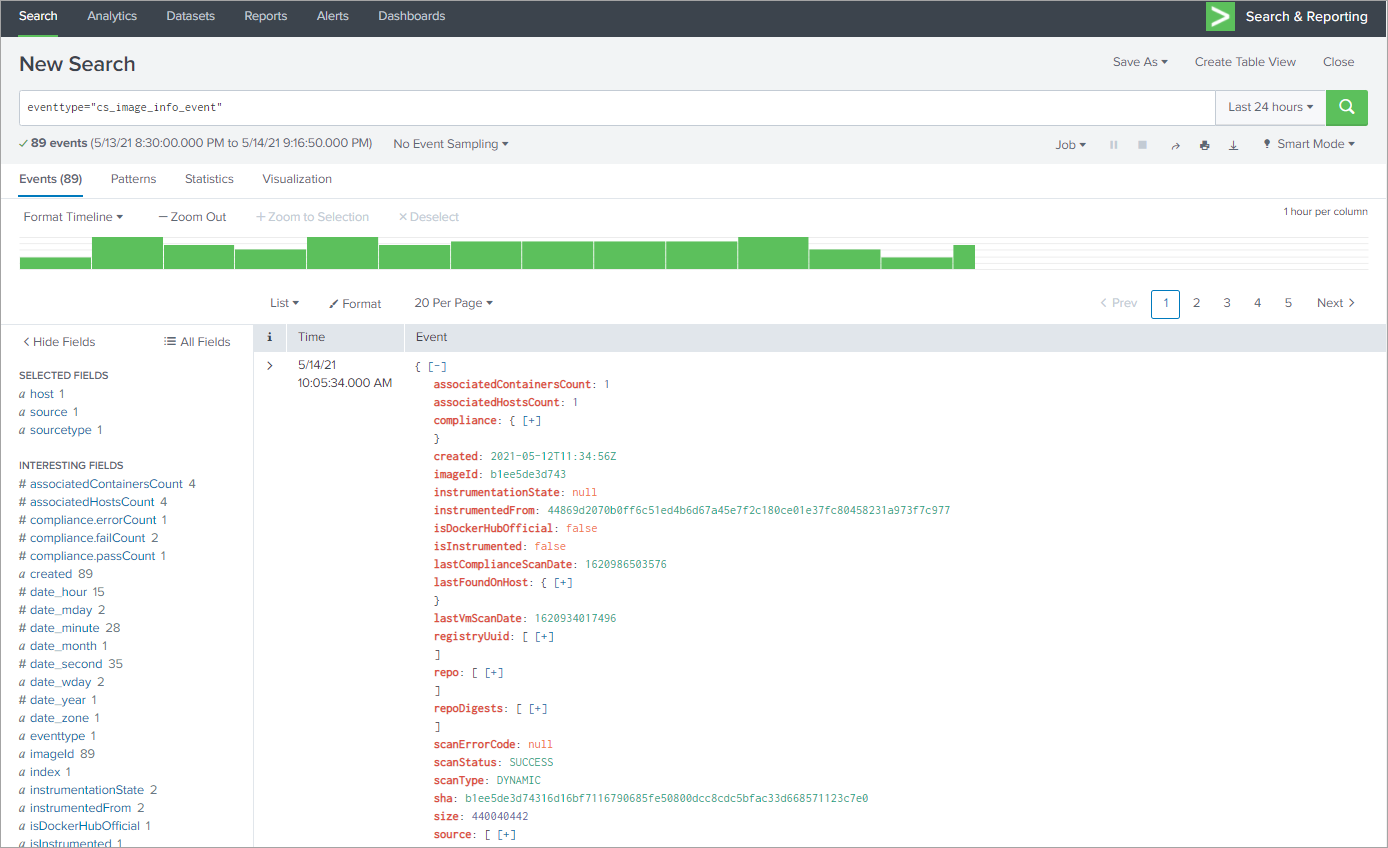
Task: Run the search with the magnifying glass button
Action: pos(1346,107)
